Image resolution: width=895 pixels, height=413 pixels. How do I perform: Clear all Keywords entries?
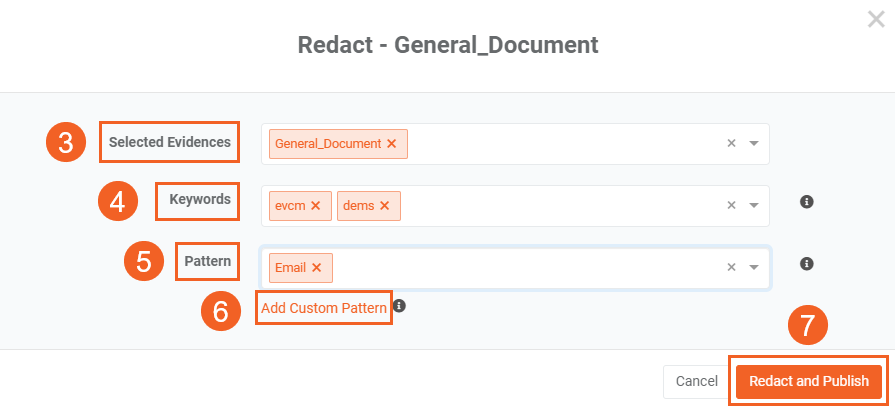731,206
